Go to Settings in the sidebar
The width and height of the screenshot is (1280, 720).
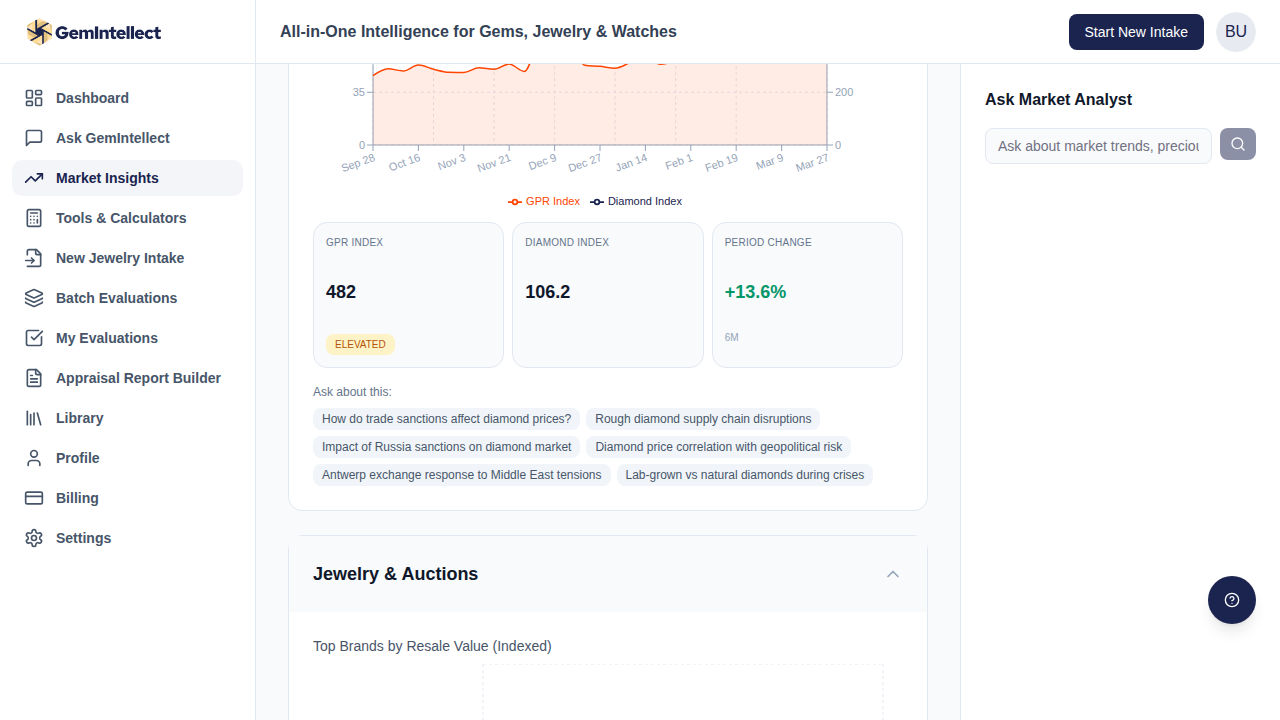(84, 538)
